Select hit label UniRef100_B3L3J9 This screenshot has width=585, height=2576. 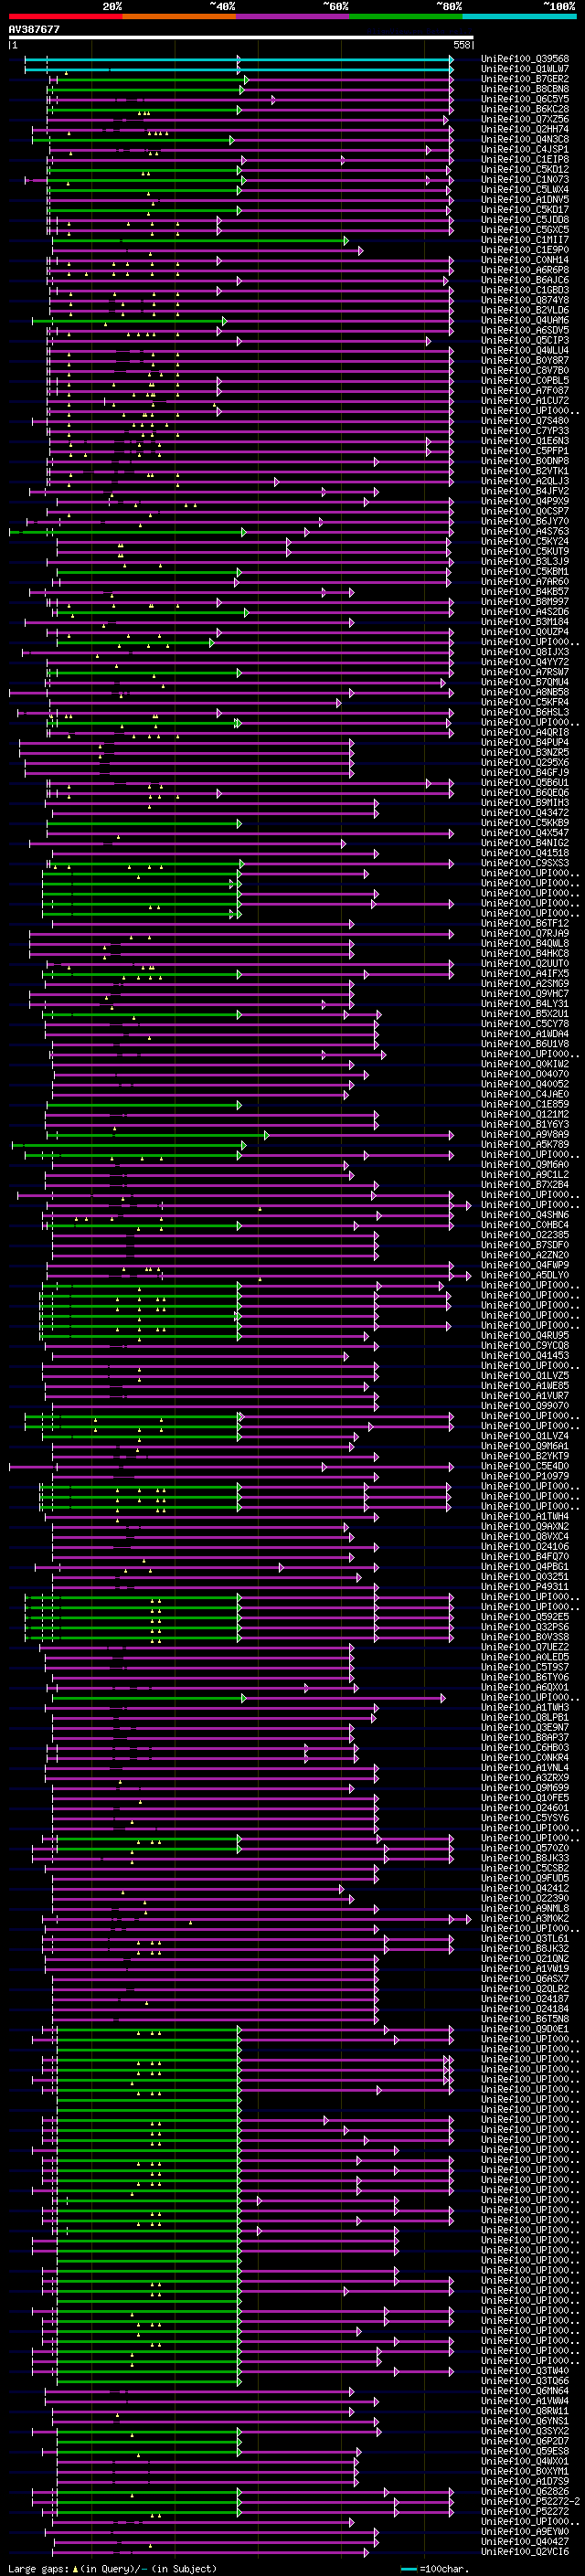point(524,561)
